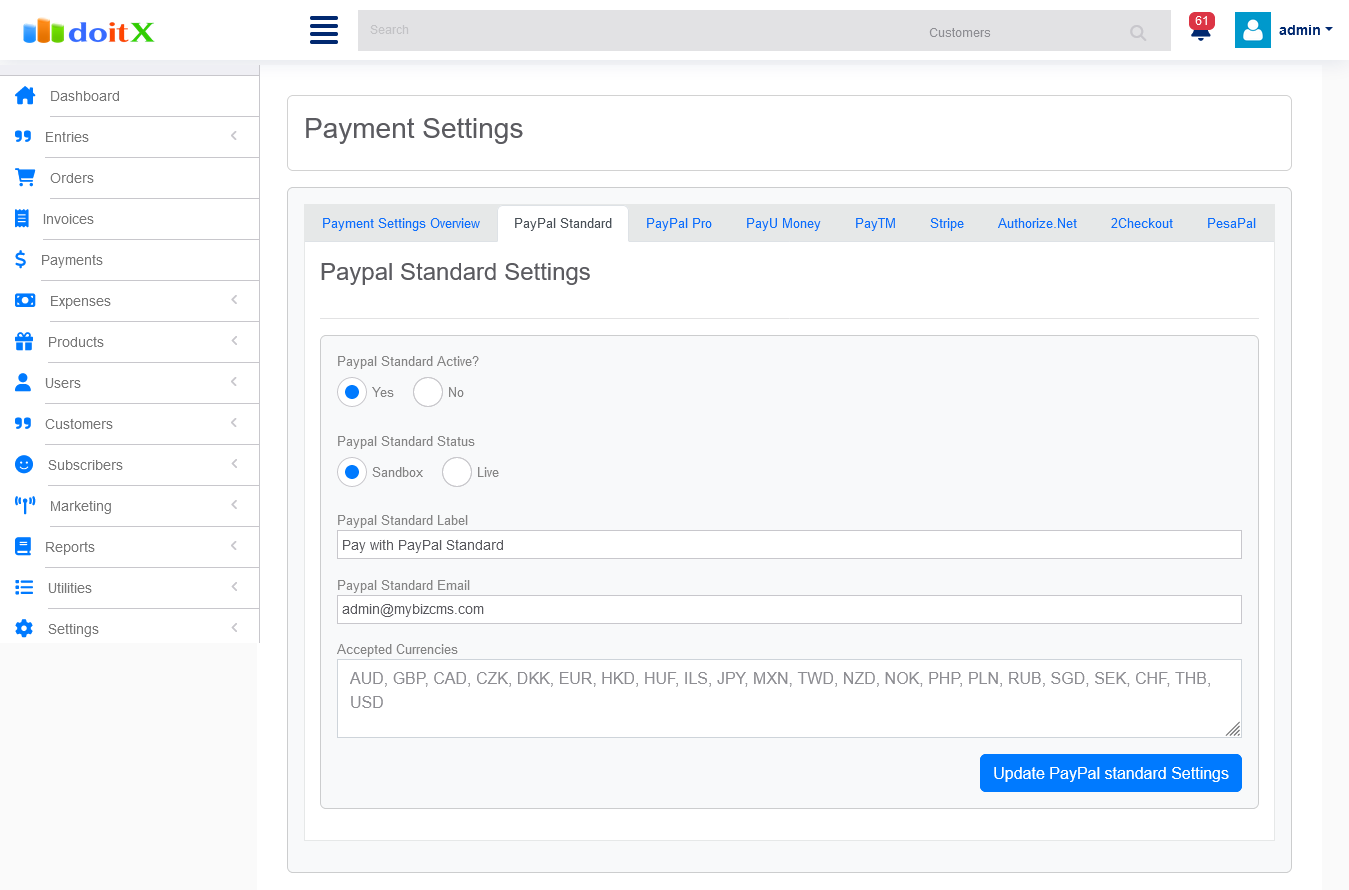Screen dimensions: 1349x890
Task: Open the Stripe settings tab
Action: pos(947,224)
